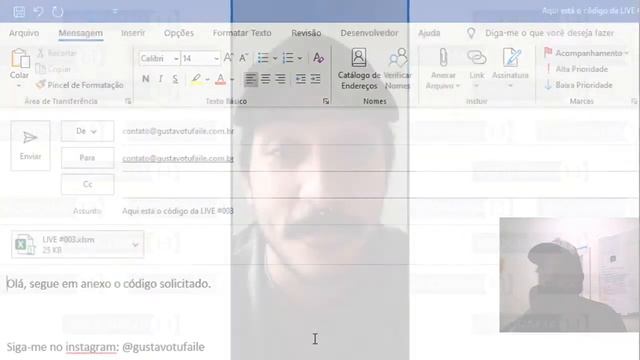
Task: Open the Área de Transferência dialog launcher
Action: [128, 101]
